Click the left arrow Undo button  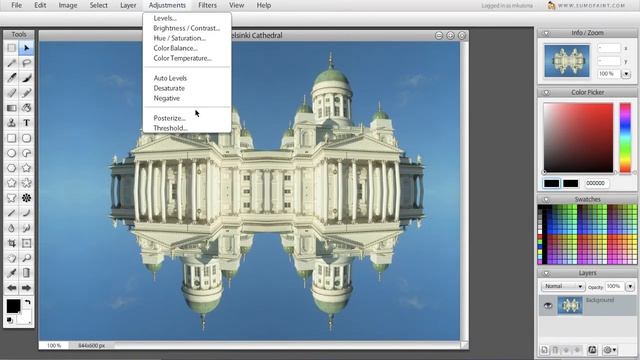coord(11,288)
